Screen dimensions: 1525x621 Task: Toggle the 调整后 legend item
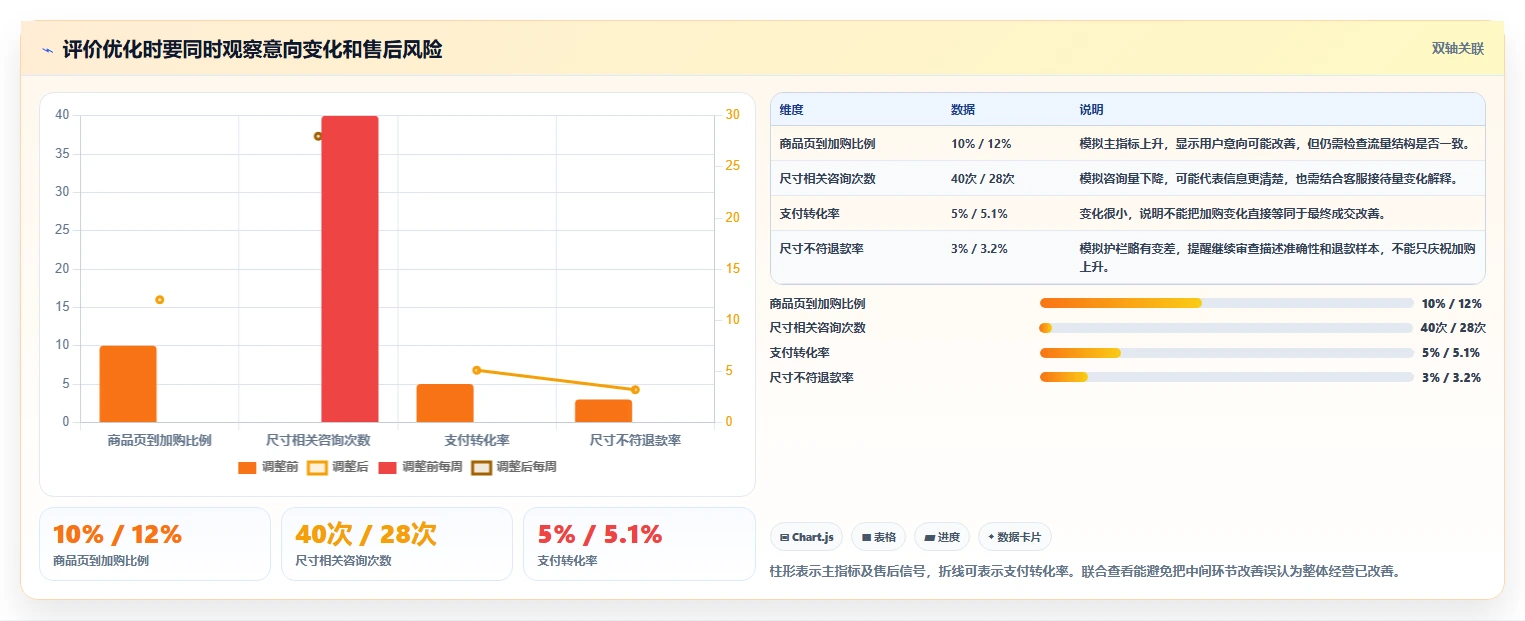coord(337,467)
